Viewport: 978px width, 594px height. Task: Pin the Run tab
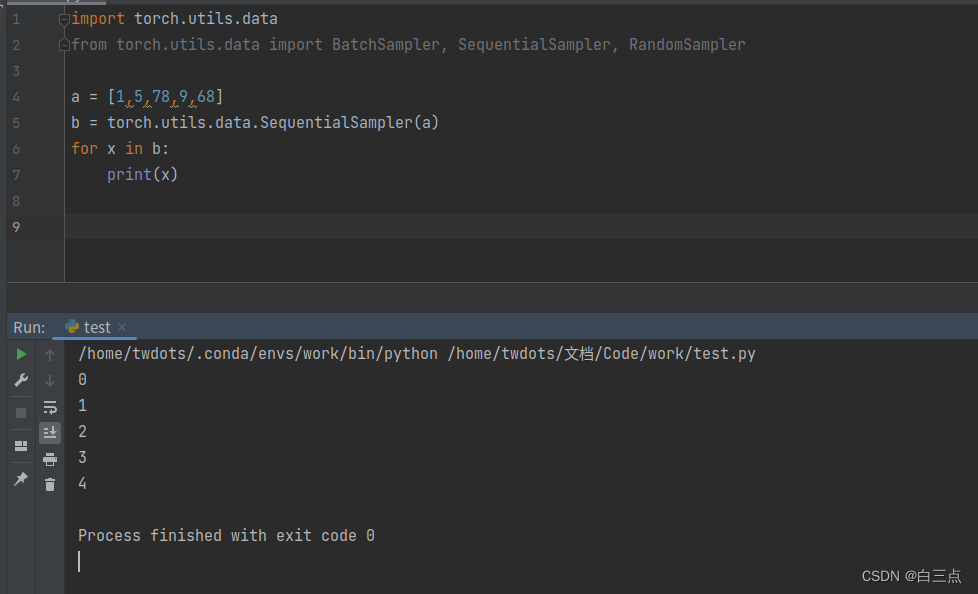(21, 479)
